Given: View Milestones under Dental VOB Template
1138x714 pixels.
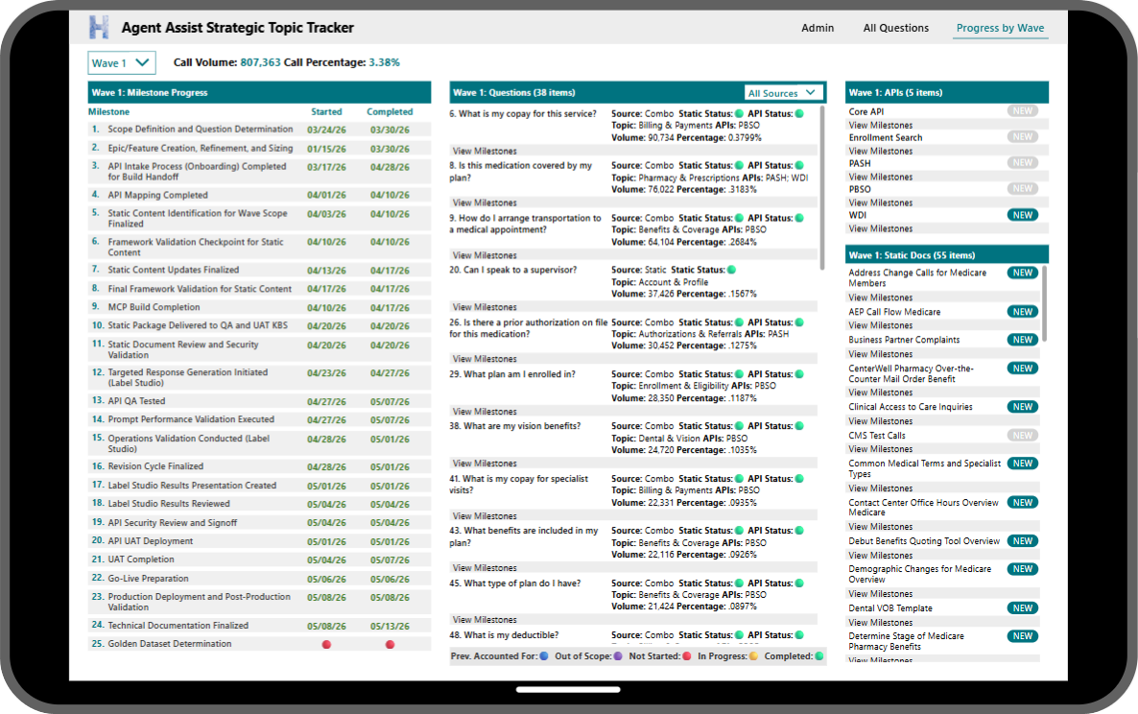Looking at the screenshot, I should coord(880,623).
